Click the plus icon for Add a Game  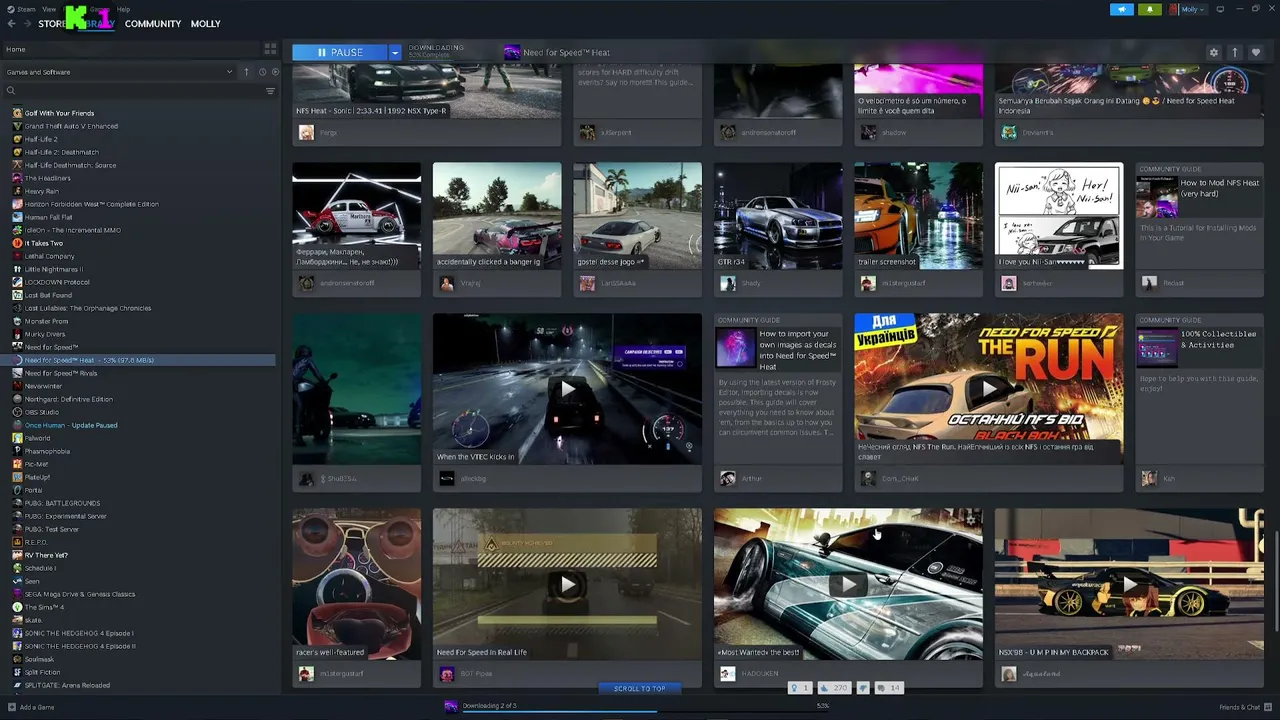click(x=12, y=707)
